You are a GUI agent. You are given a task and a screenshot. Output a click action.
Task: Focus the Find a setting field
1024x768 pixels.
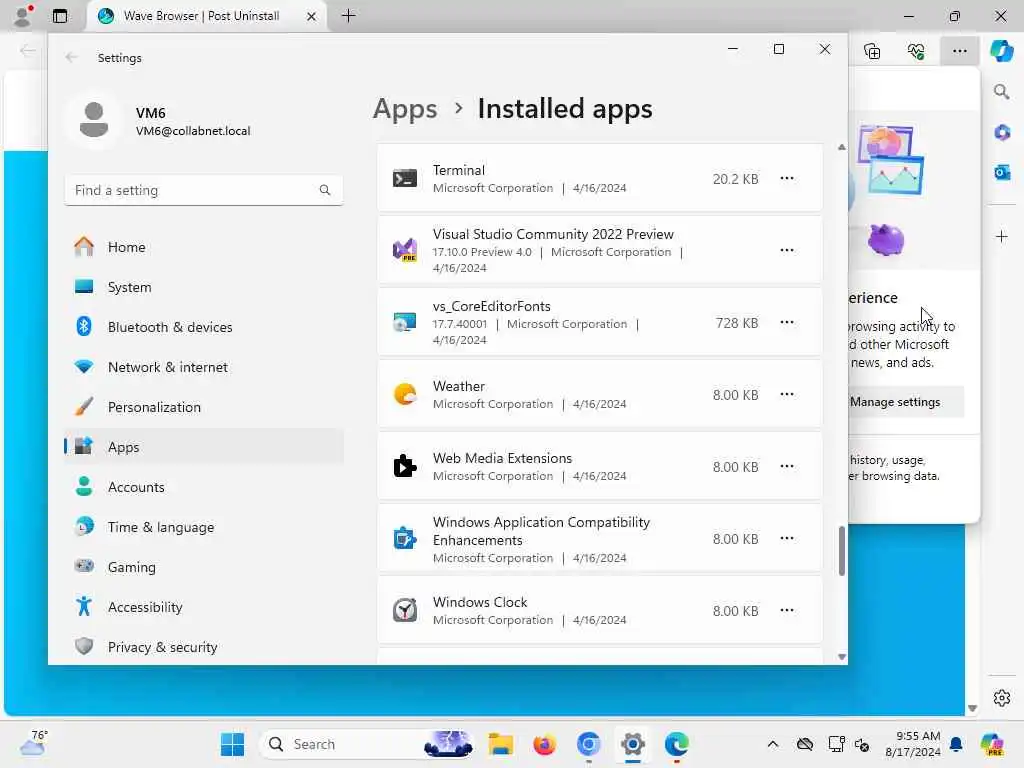[204, 190]
